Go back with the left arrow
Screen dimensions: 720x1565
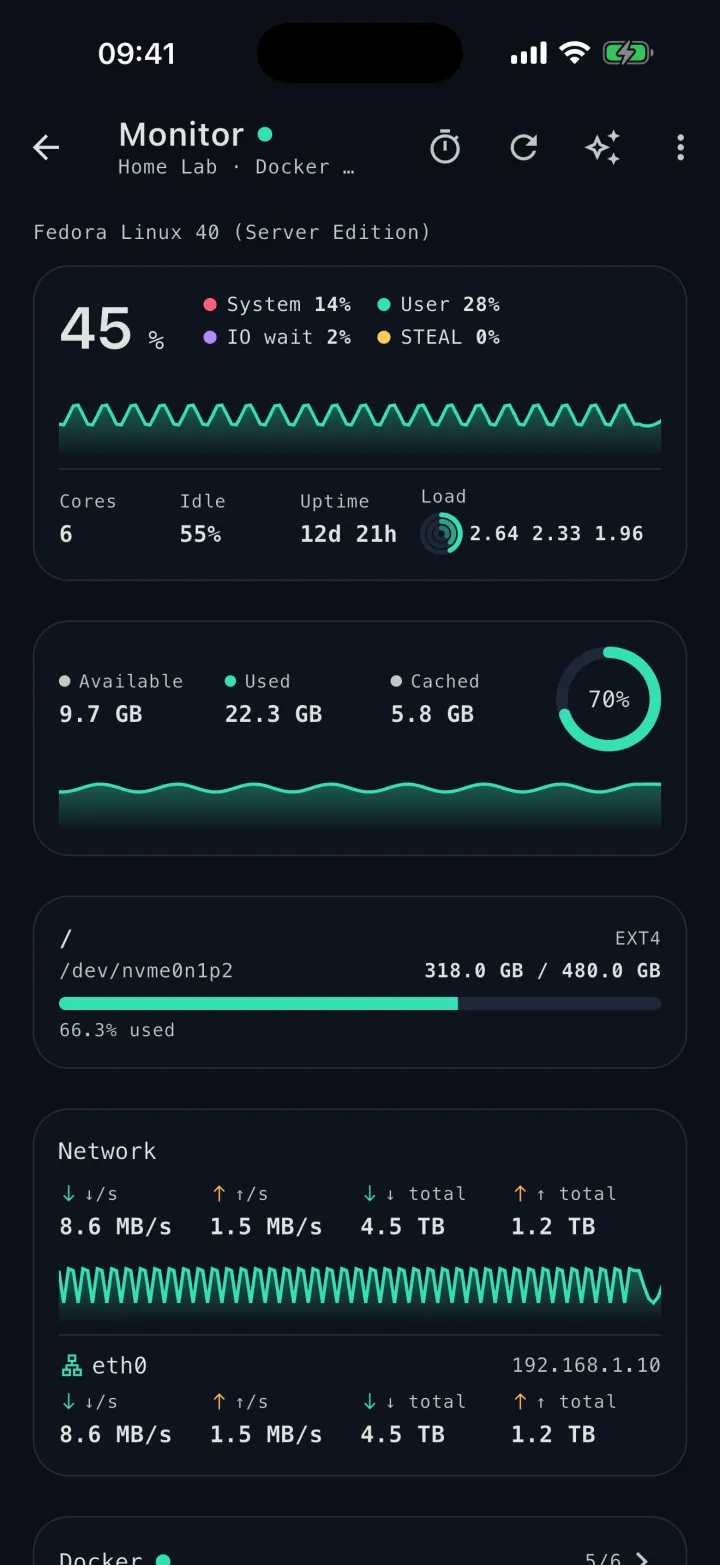(46, 148)
